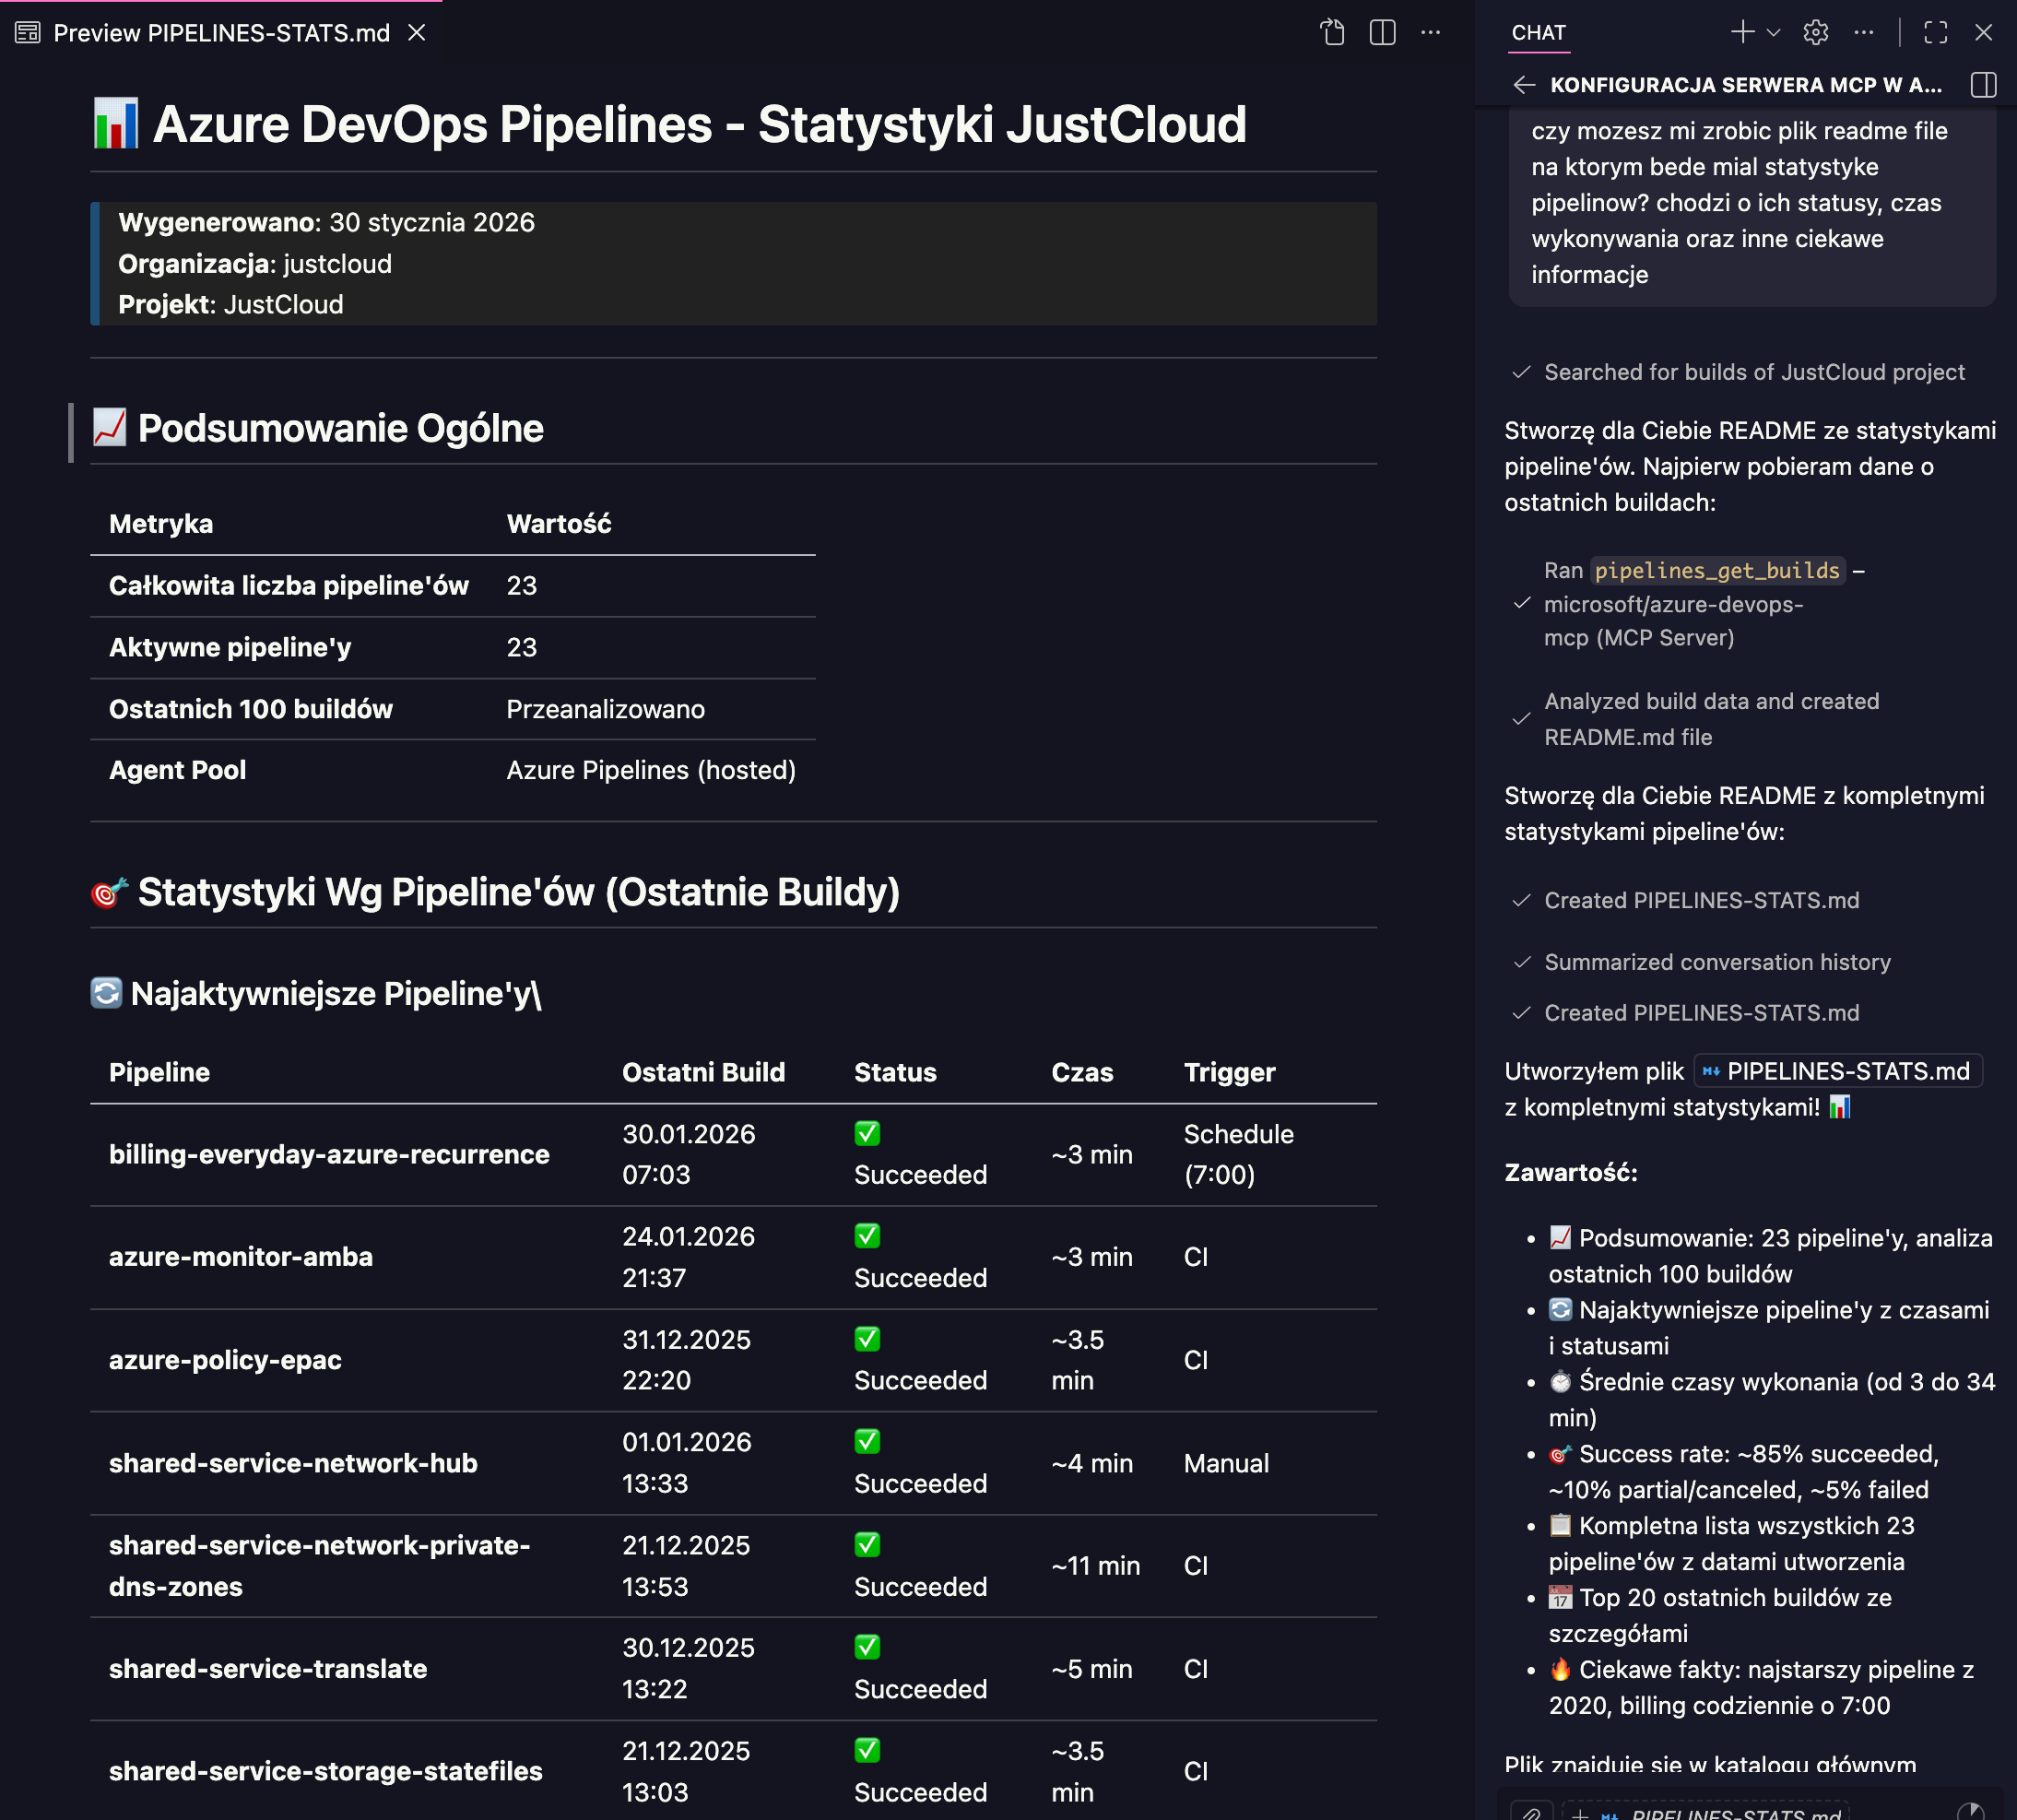Start a new chat with plus icon
The image size is (2017, 1820).
pos(1742,32)
